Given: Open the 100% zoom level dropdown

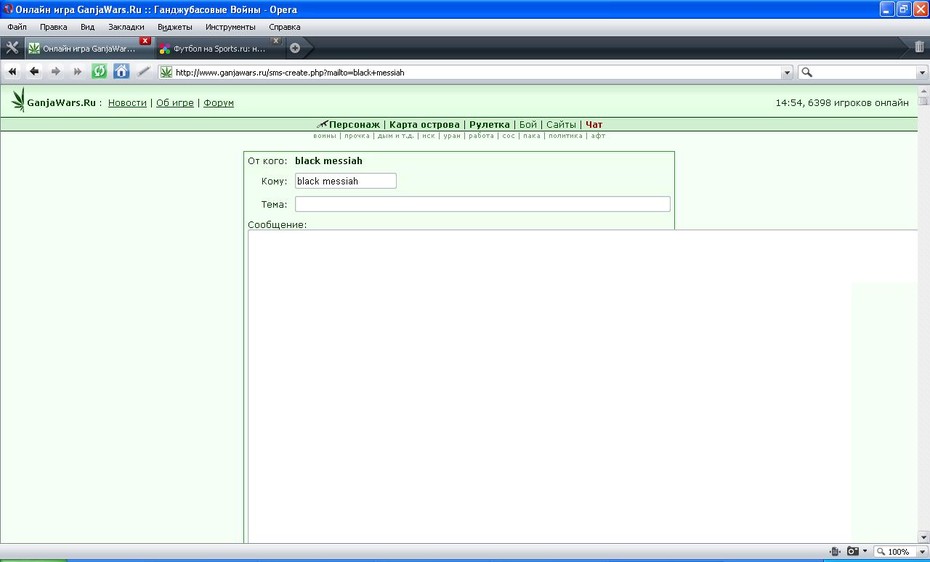Looking at the screenshot, I should tap(922, 552).
